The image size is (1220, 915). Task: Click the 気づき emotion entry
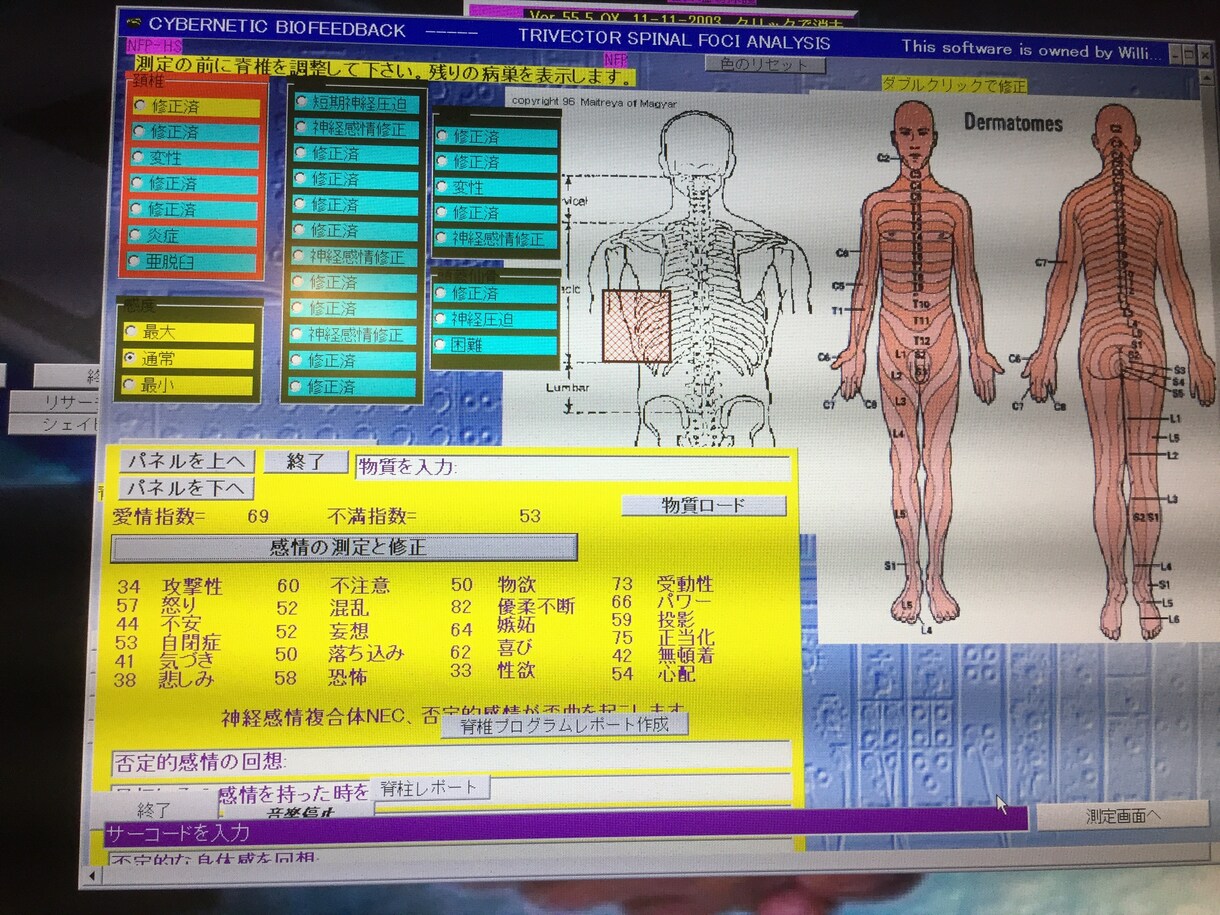coord(188,661)
